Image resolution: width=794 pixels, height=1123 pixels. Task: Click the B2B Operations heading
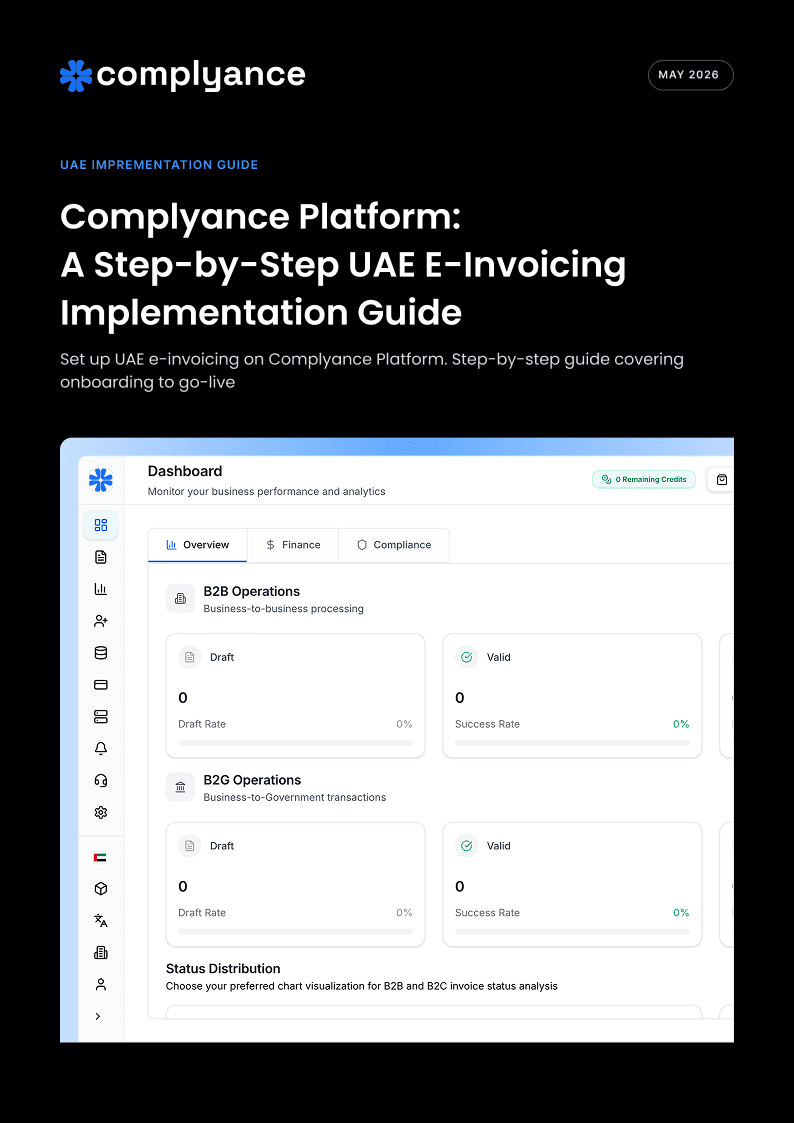coord(251,592)
